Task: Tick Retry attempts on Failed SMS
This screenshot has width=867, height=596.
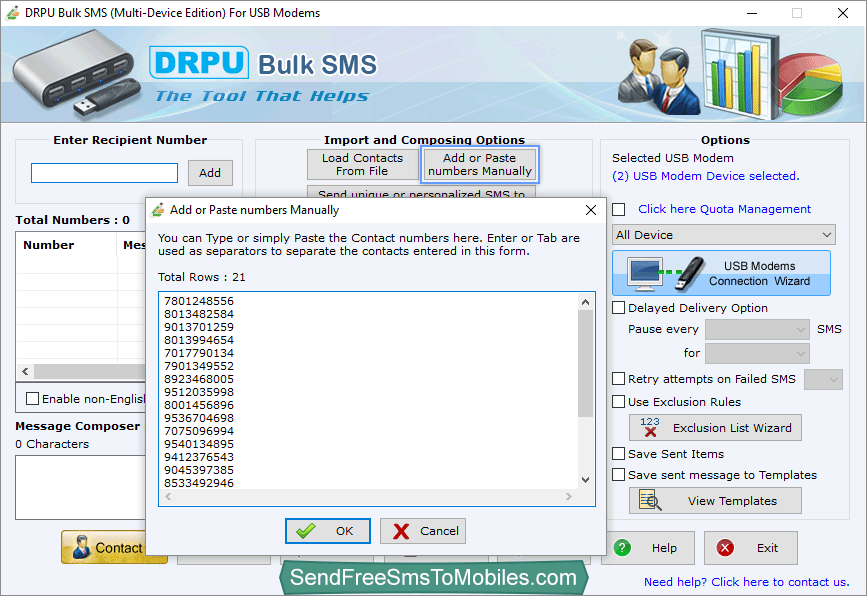Action: click(619, 379)
